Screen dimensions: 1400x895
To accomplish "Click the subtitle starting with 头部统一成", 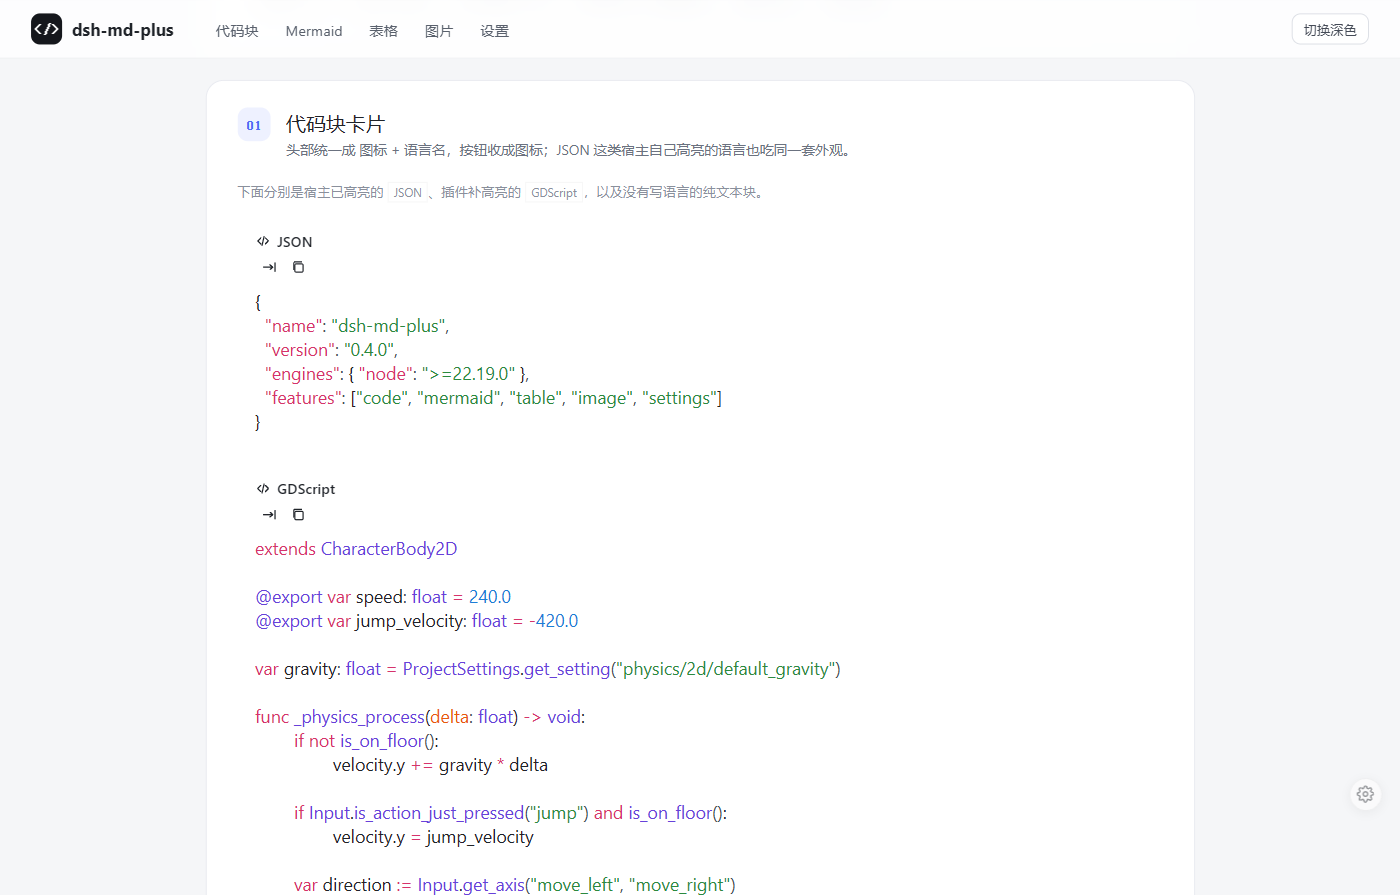I will tap(570, 151).
